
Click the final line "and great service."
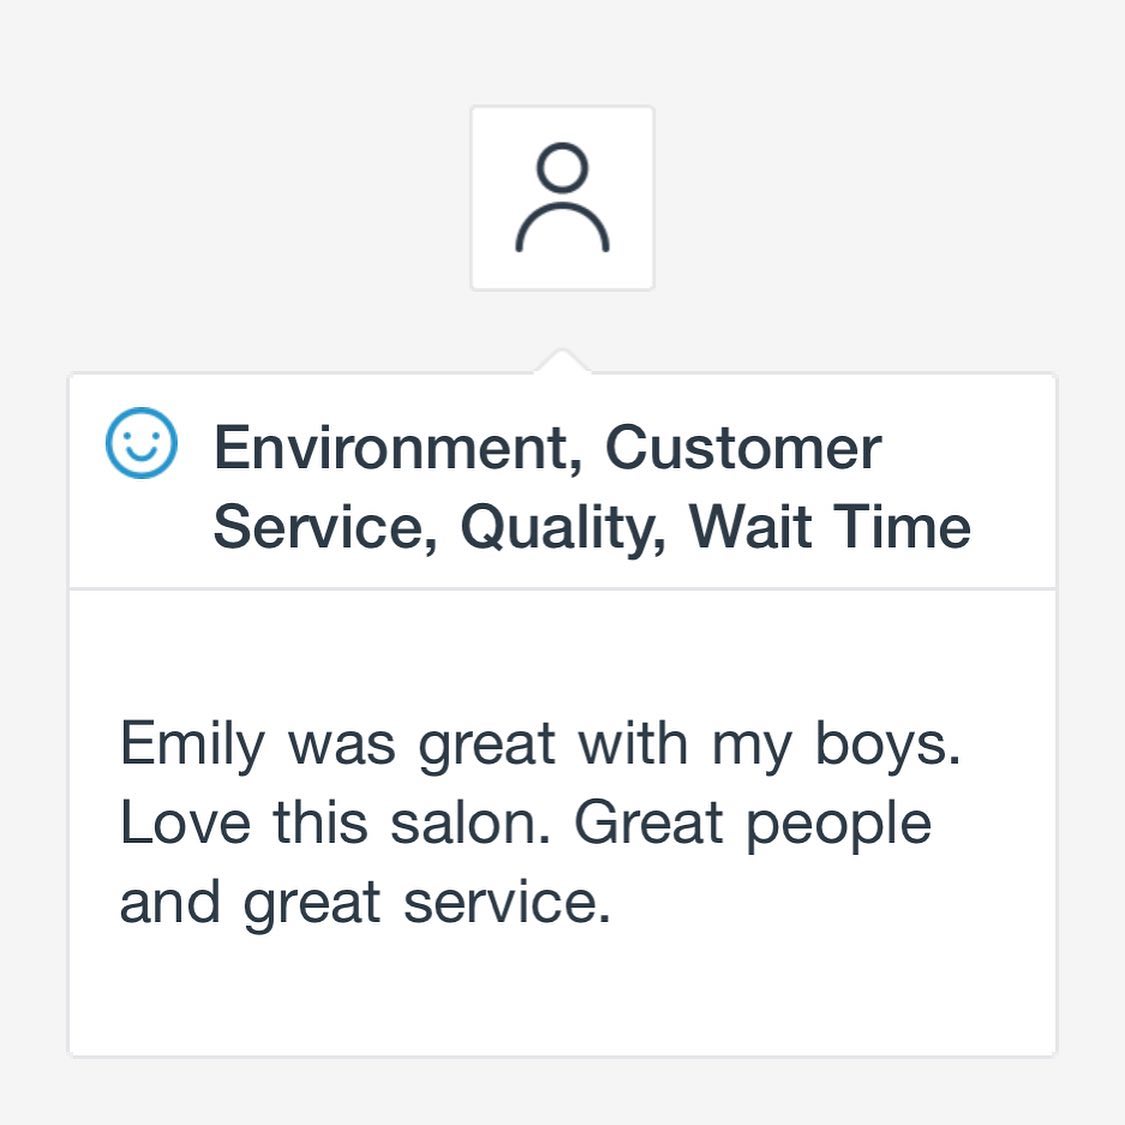[x=365, y=904]
